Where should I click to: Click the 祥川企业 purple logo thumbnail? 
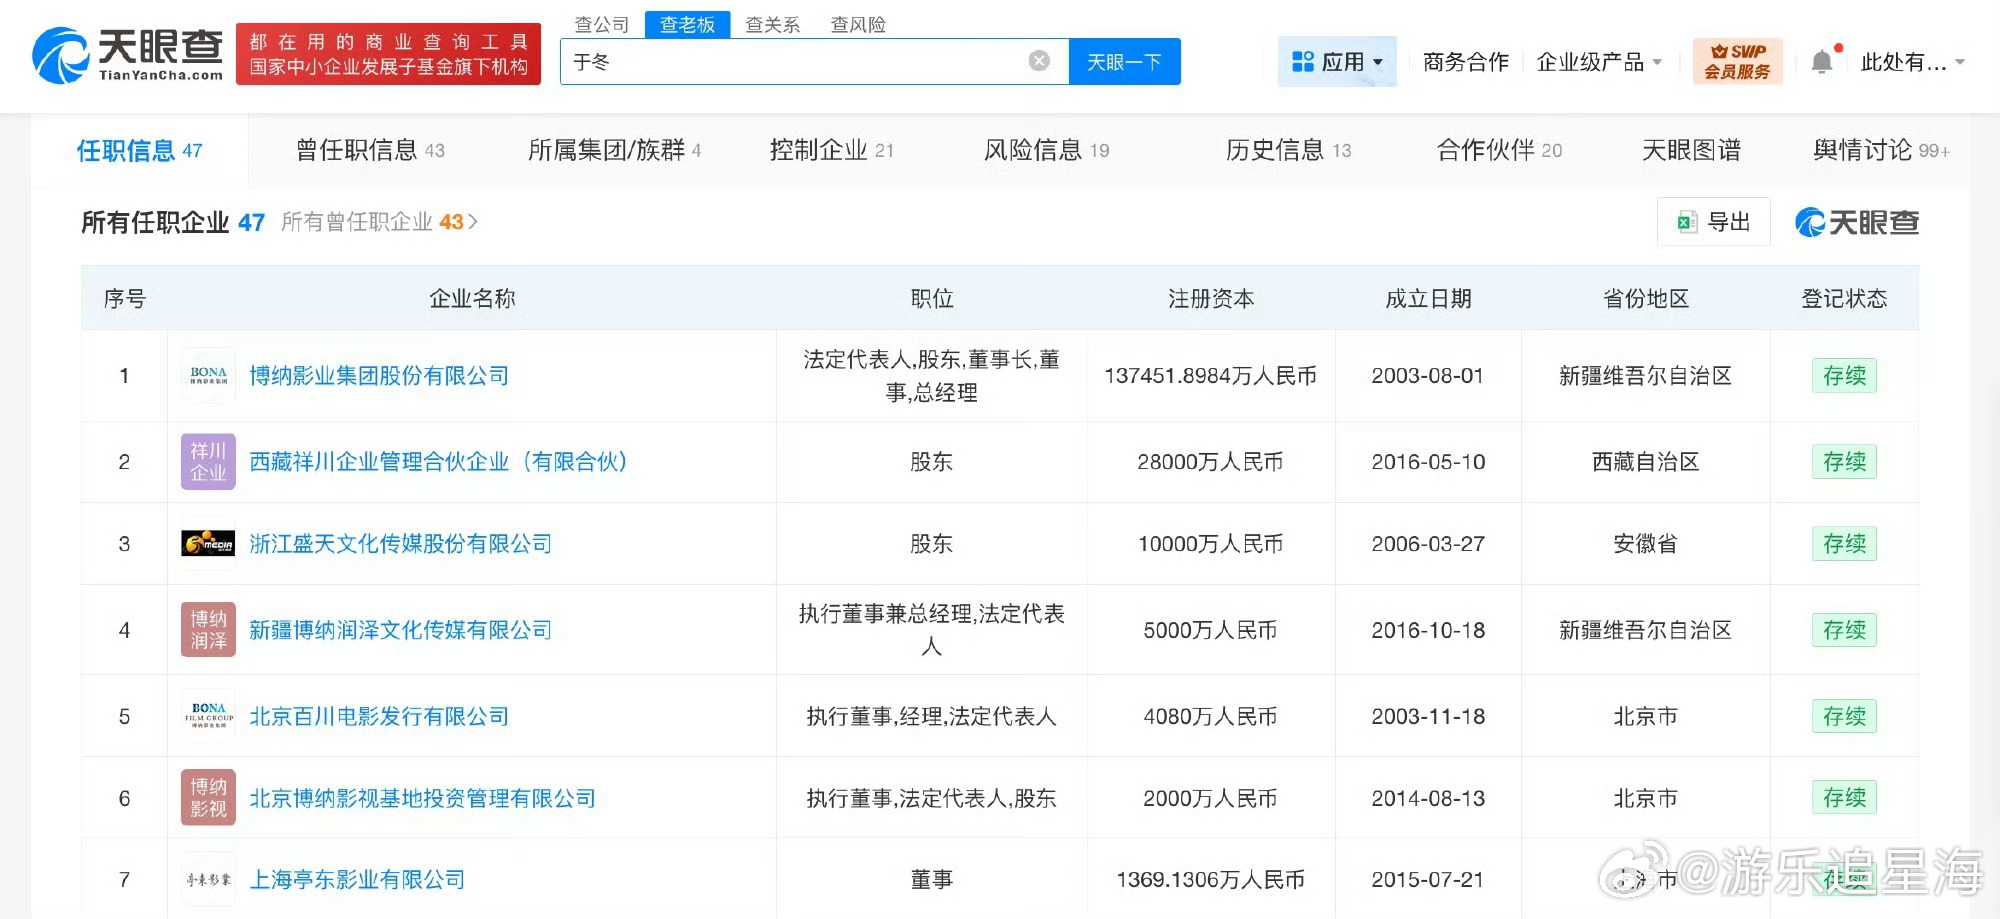[207, 461]
